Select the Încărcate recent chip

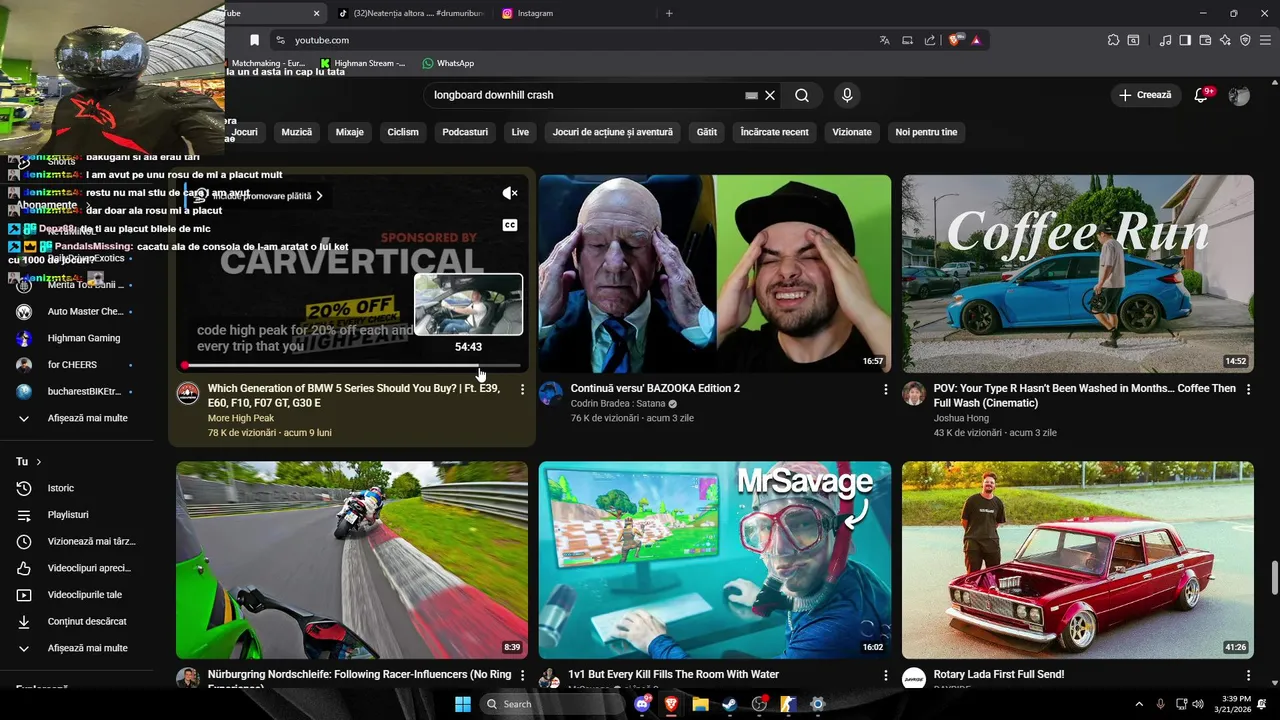774,132
